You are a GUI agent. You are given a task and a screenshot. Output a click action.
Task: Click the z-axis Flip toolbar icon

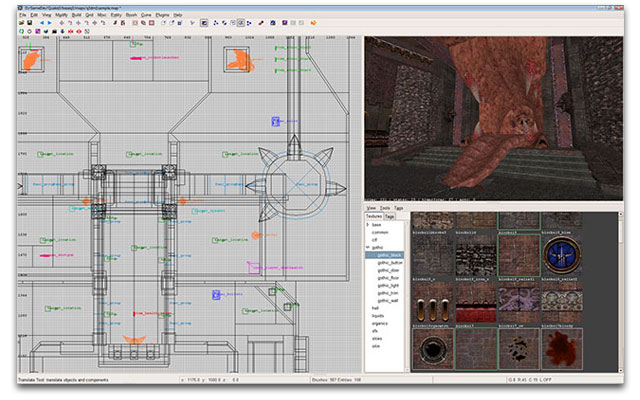tap(95, 23)
